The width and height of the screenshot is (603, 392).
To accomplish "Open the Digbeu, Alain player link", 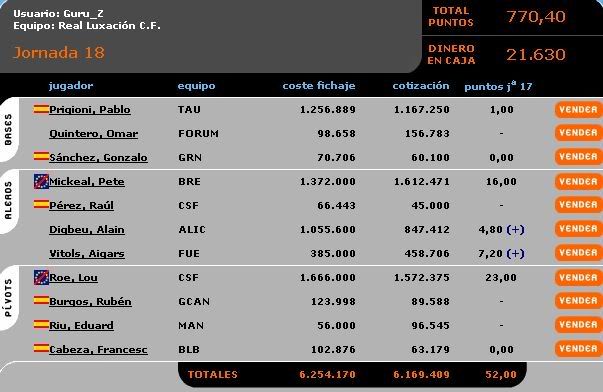I will [x=87, y=230].
